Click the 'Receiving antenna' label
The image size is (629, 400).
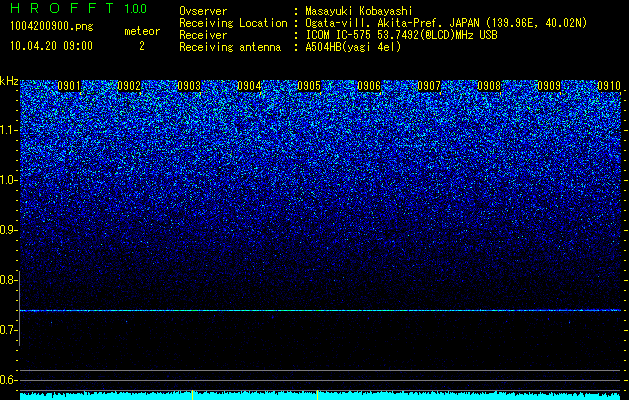coord(230,47)
